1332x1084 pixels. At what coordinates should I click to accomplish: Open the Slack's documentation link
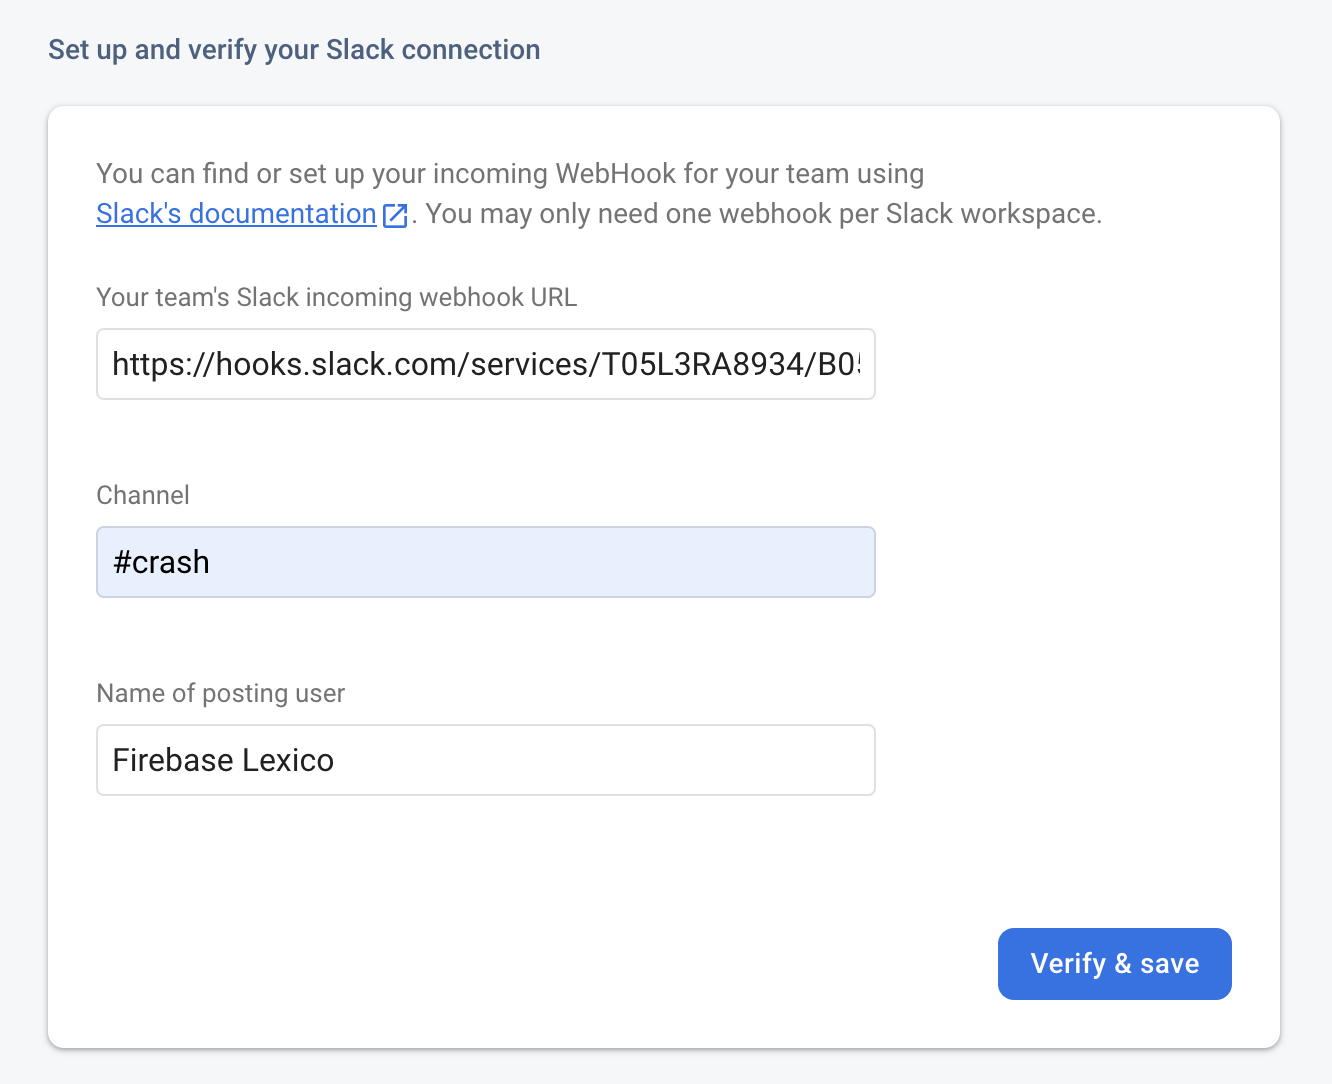coord(236,214)
